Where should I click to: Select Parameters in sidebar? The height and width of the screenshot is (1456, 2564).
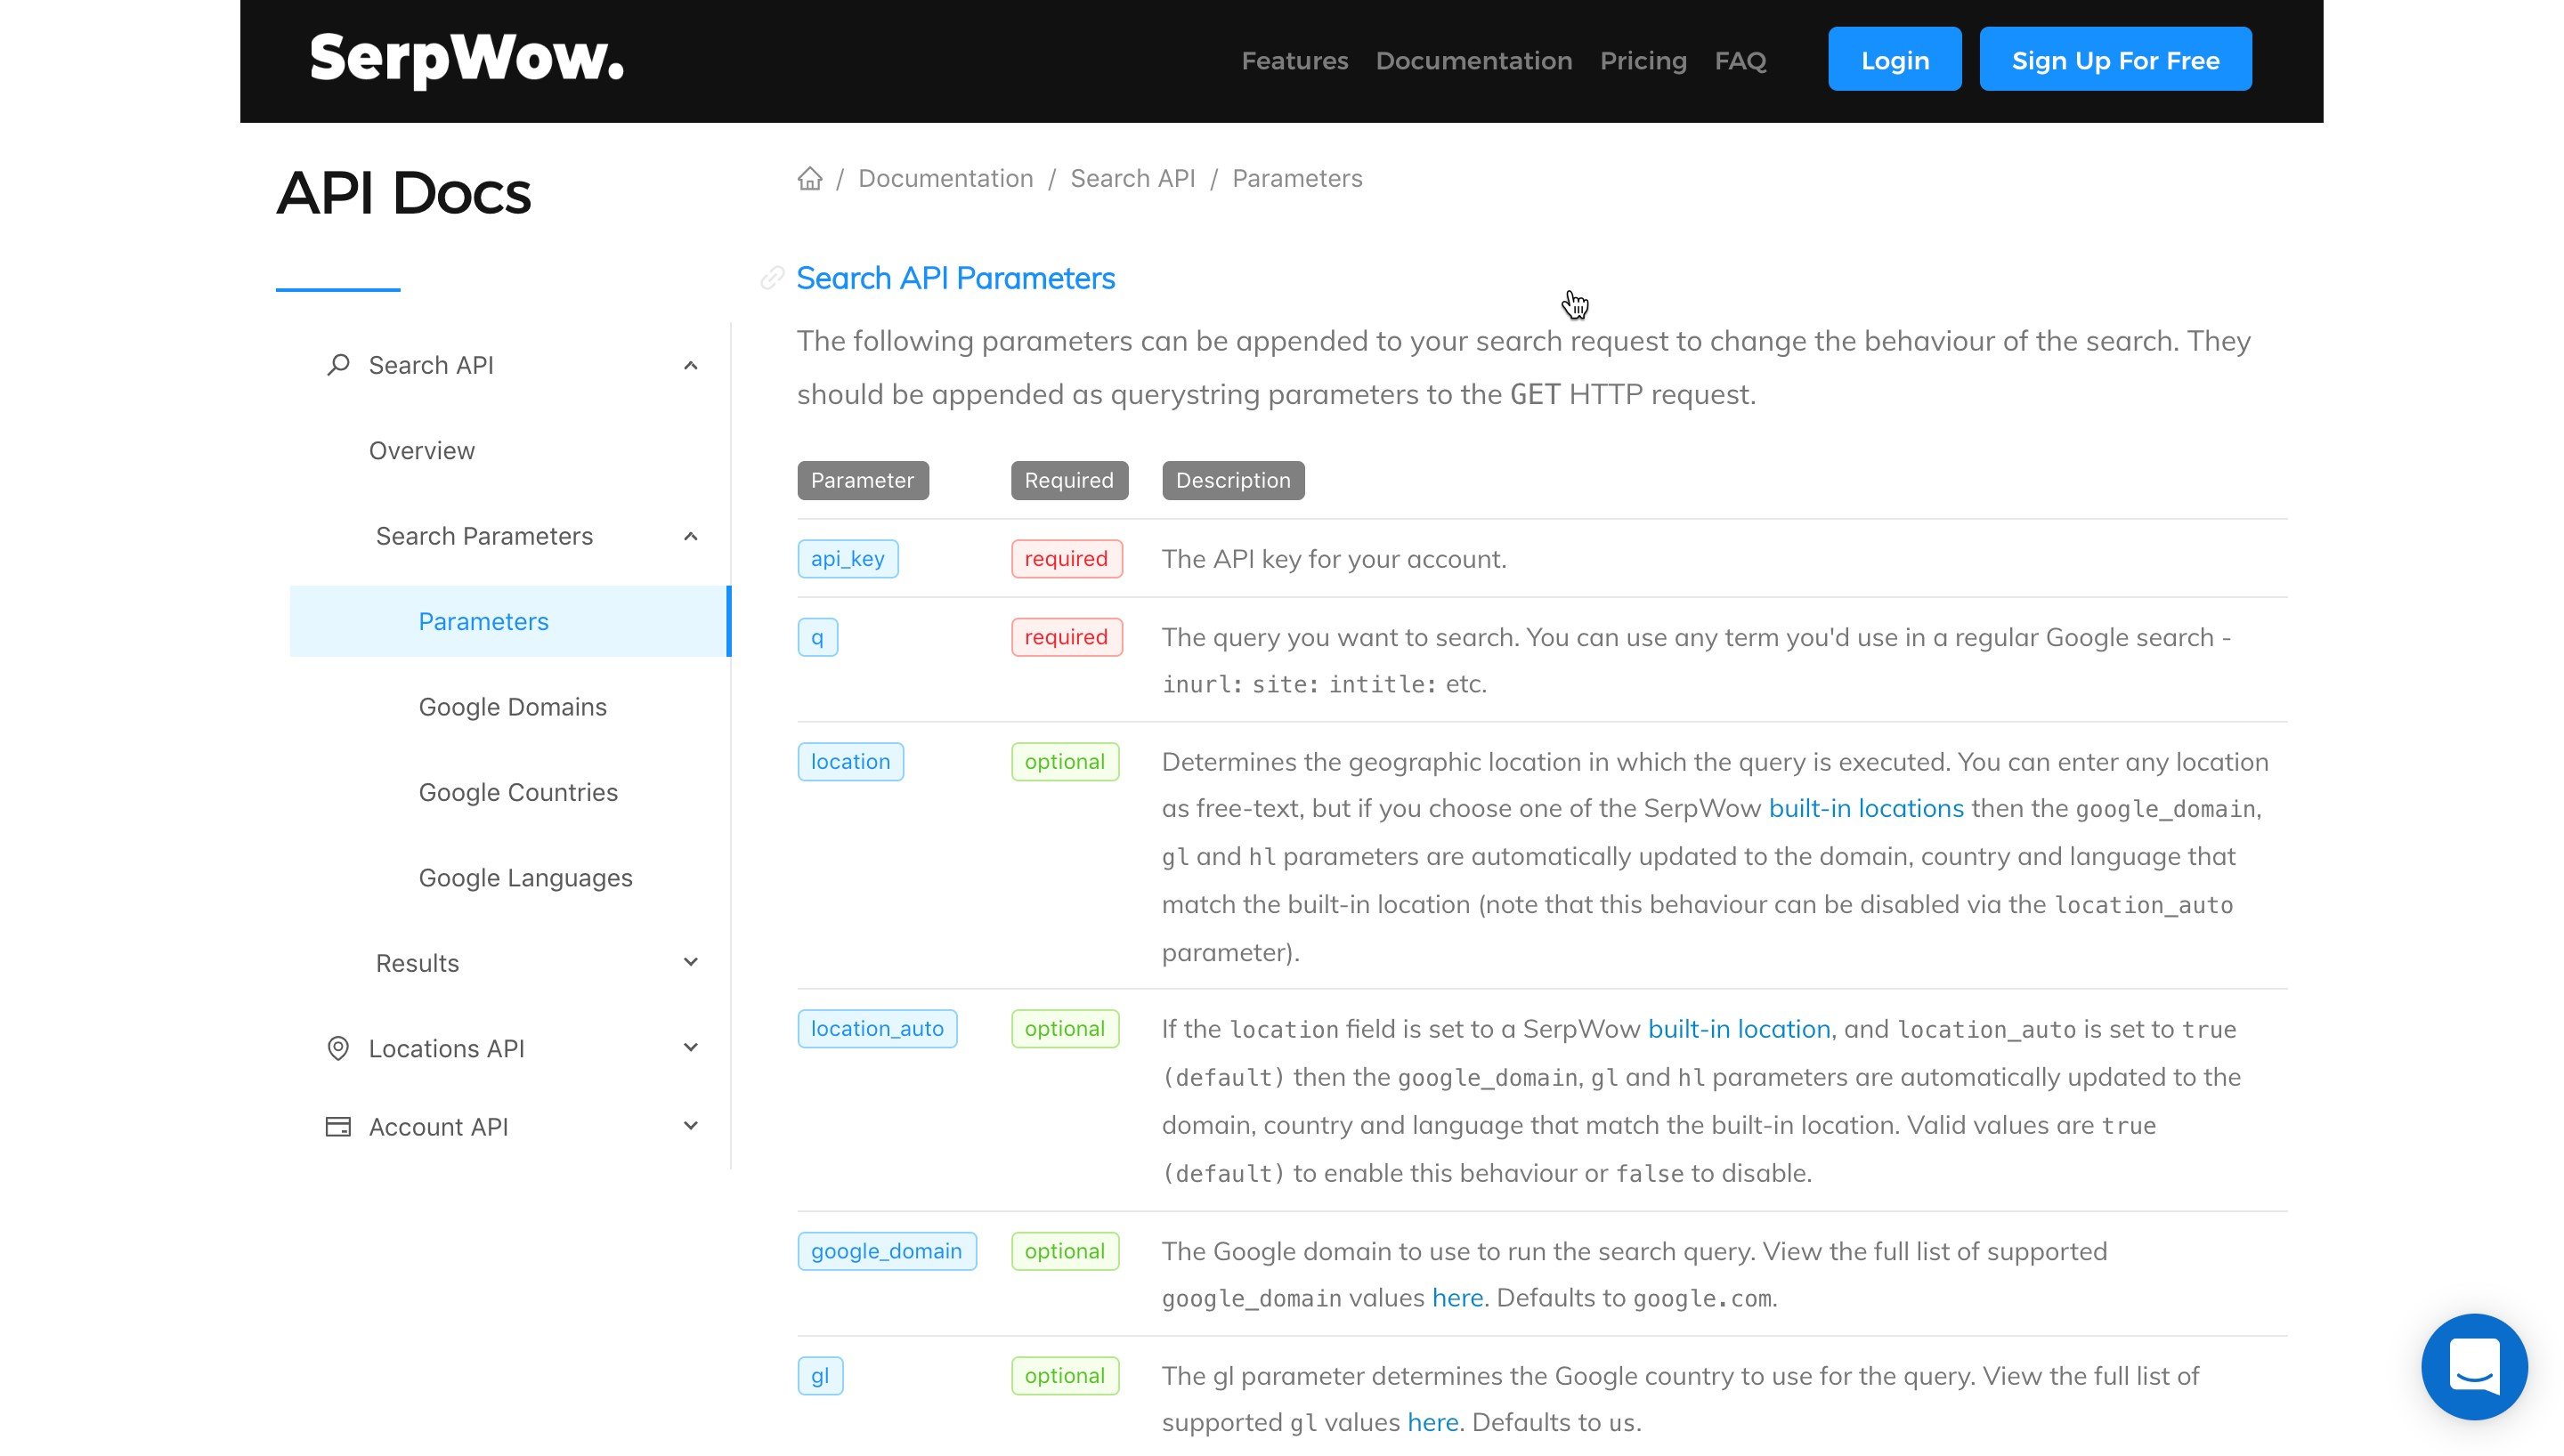coord(510,621)
